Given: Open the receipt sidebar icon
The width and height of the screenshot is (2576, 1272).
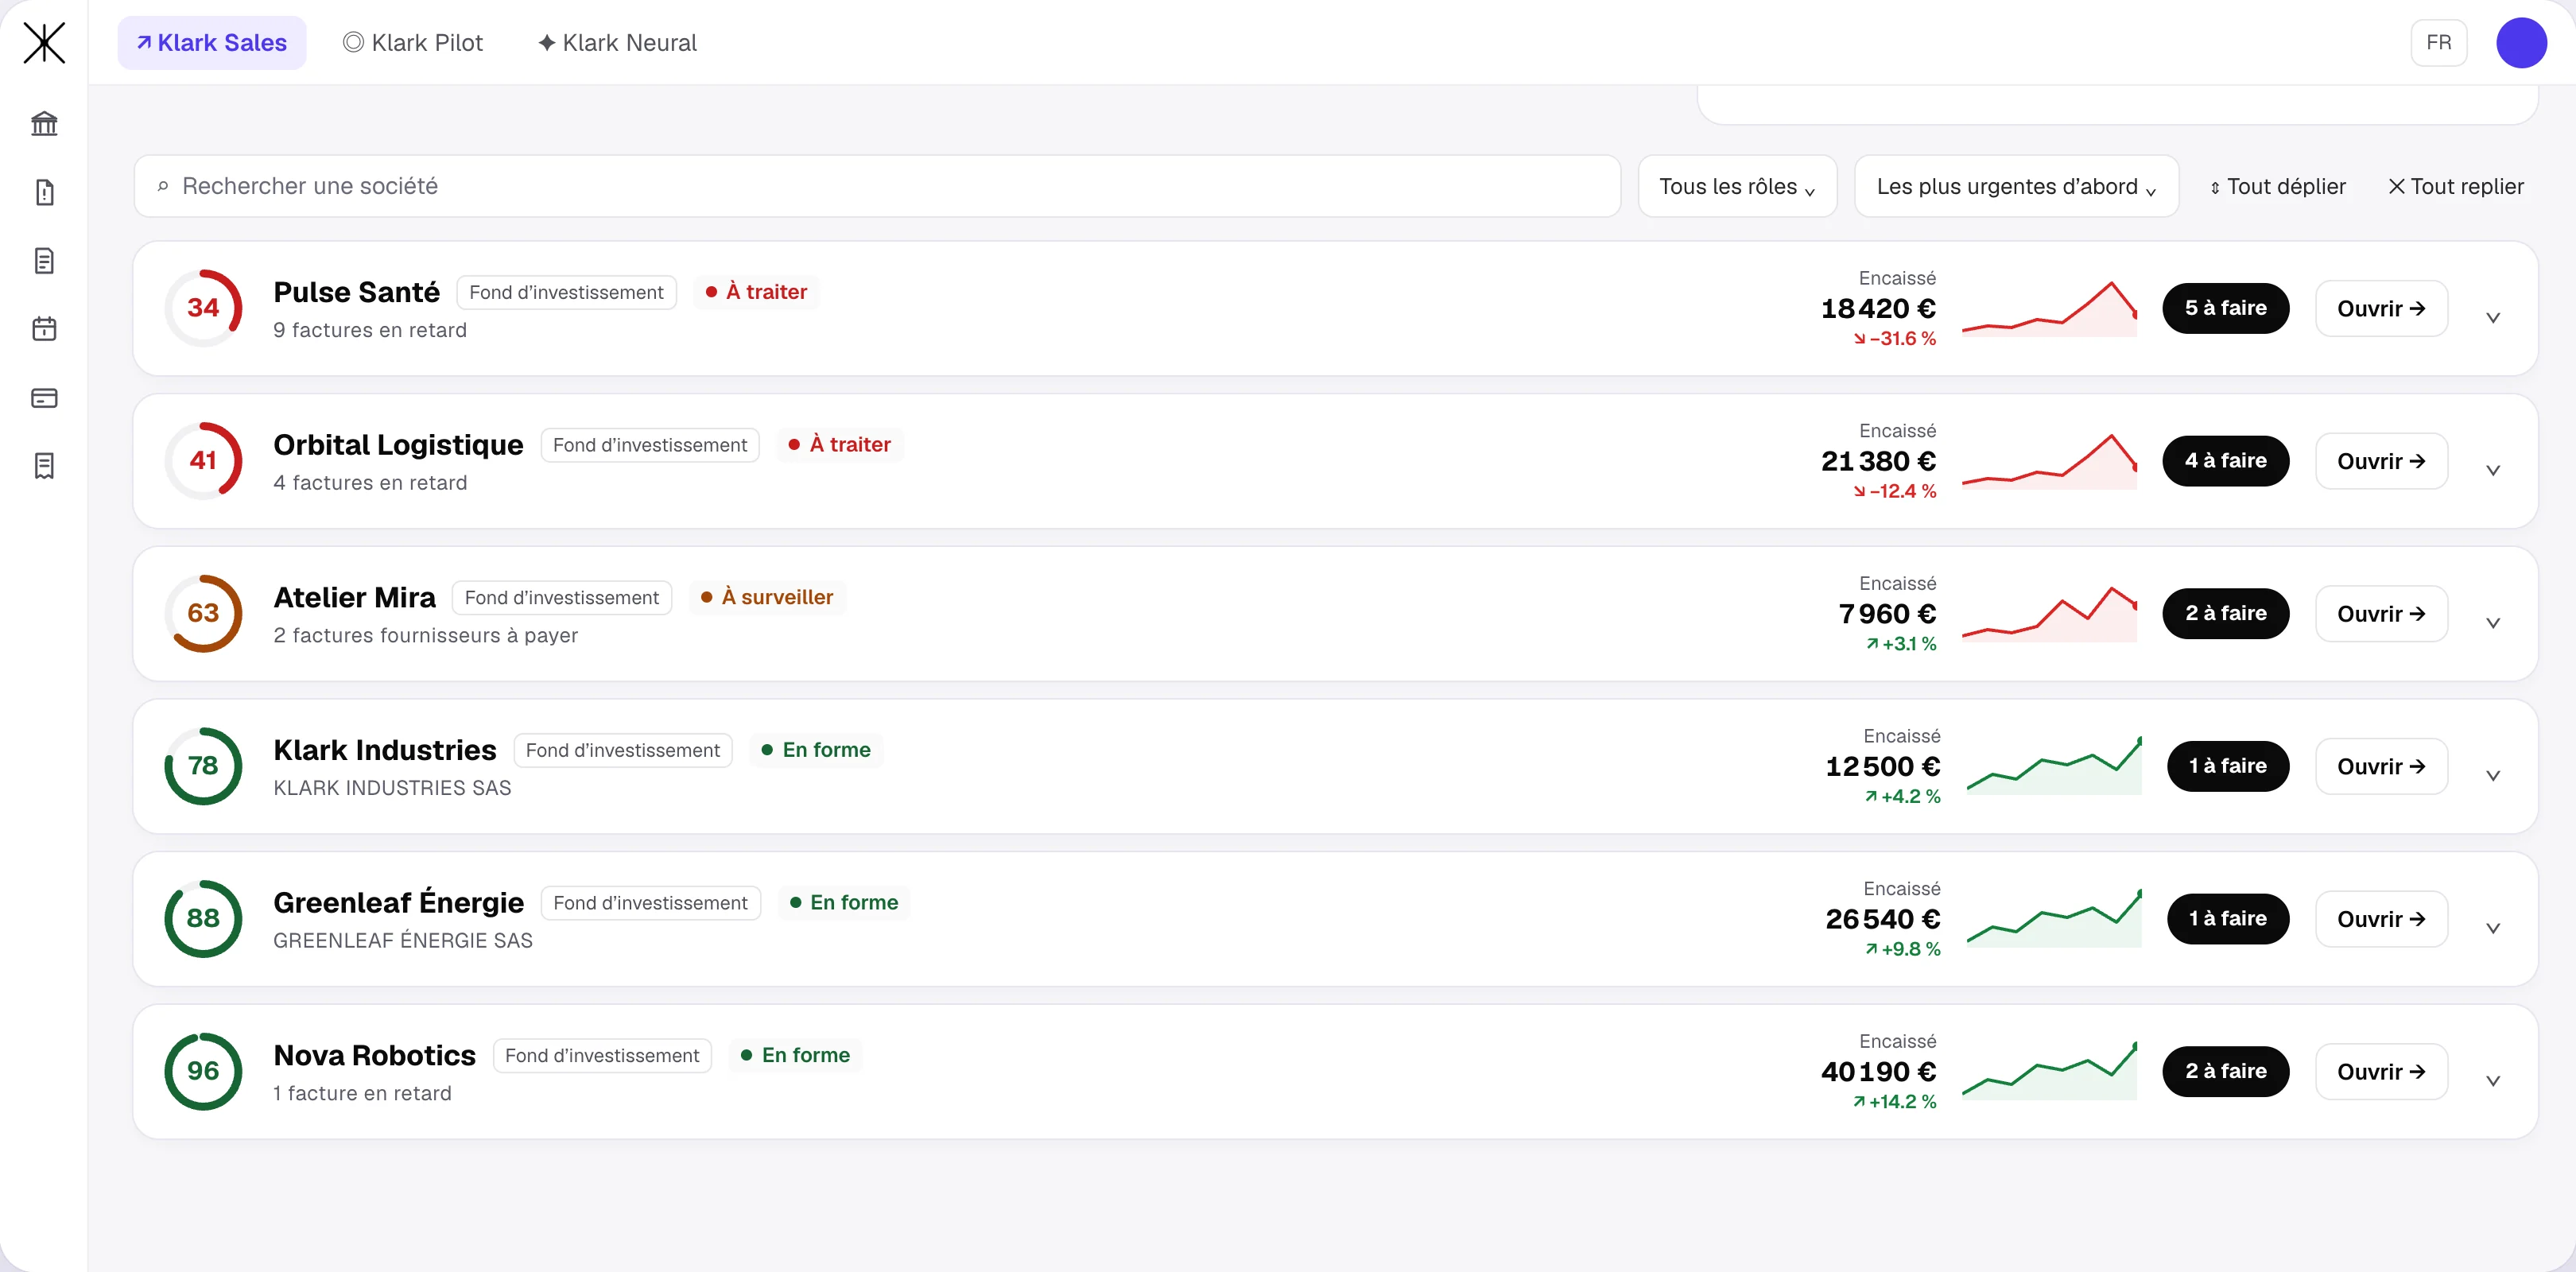Looking at the screenshot, I should coord(44,466).
